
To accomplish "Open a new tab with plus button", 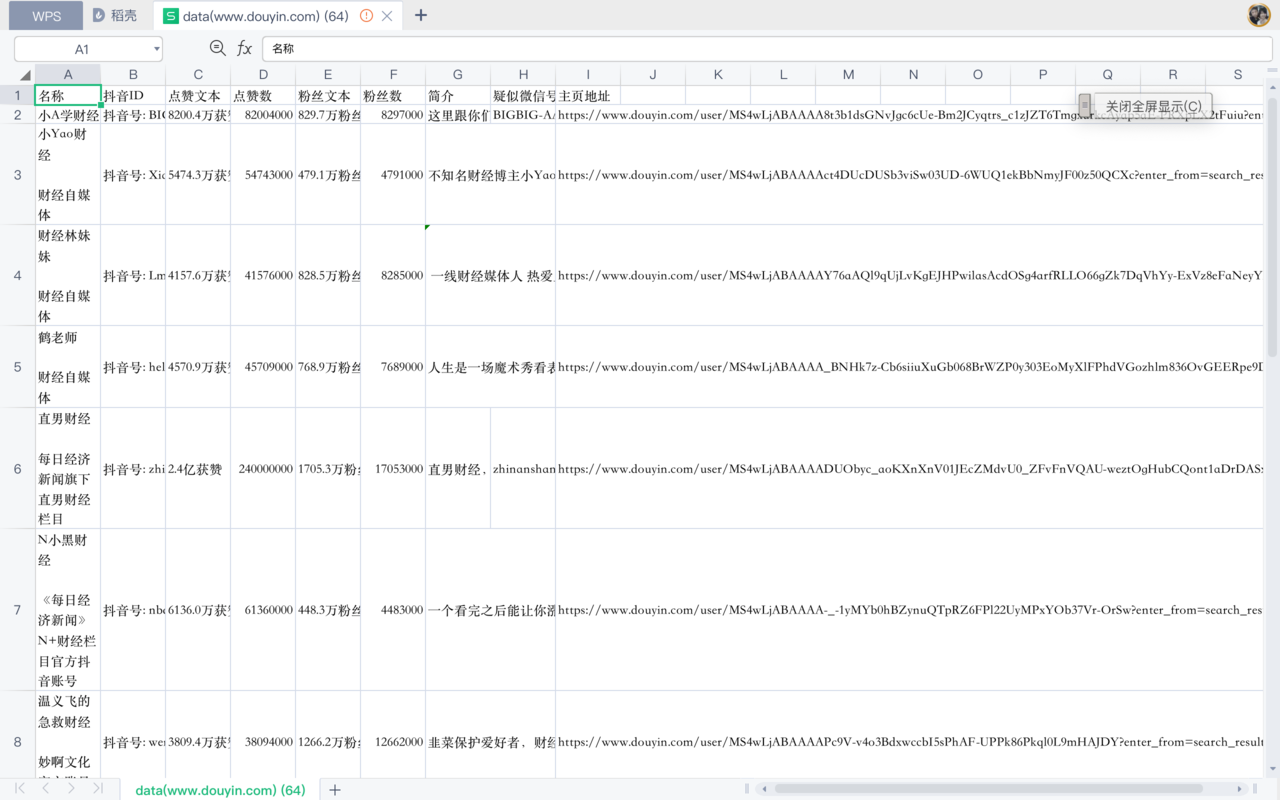I will coord(421,16).
